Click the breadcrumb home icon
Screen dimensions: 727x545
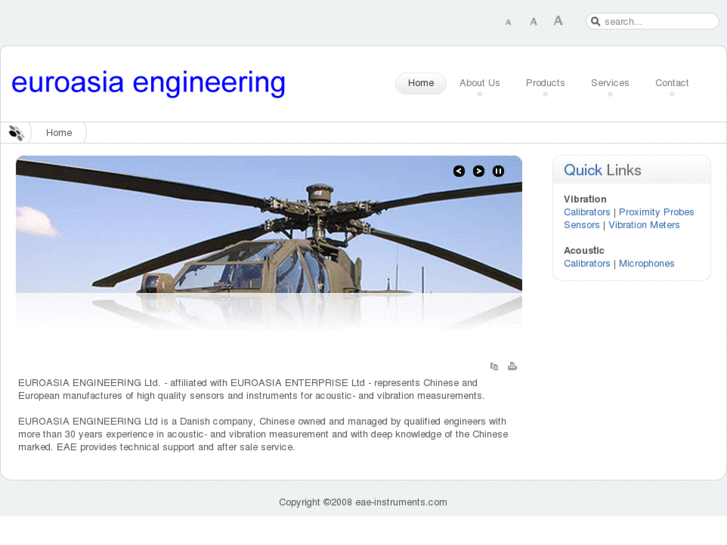[16, 133]
